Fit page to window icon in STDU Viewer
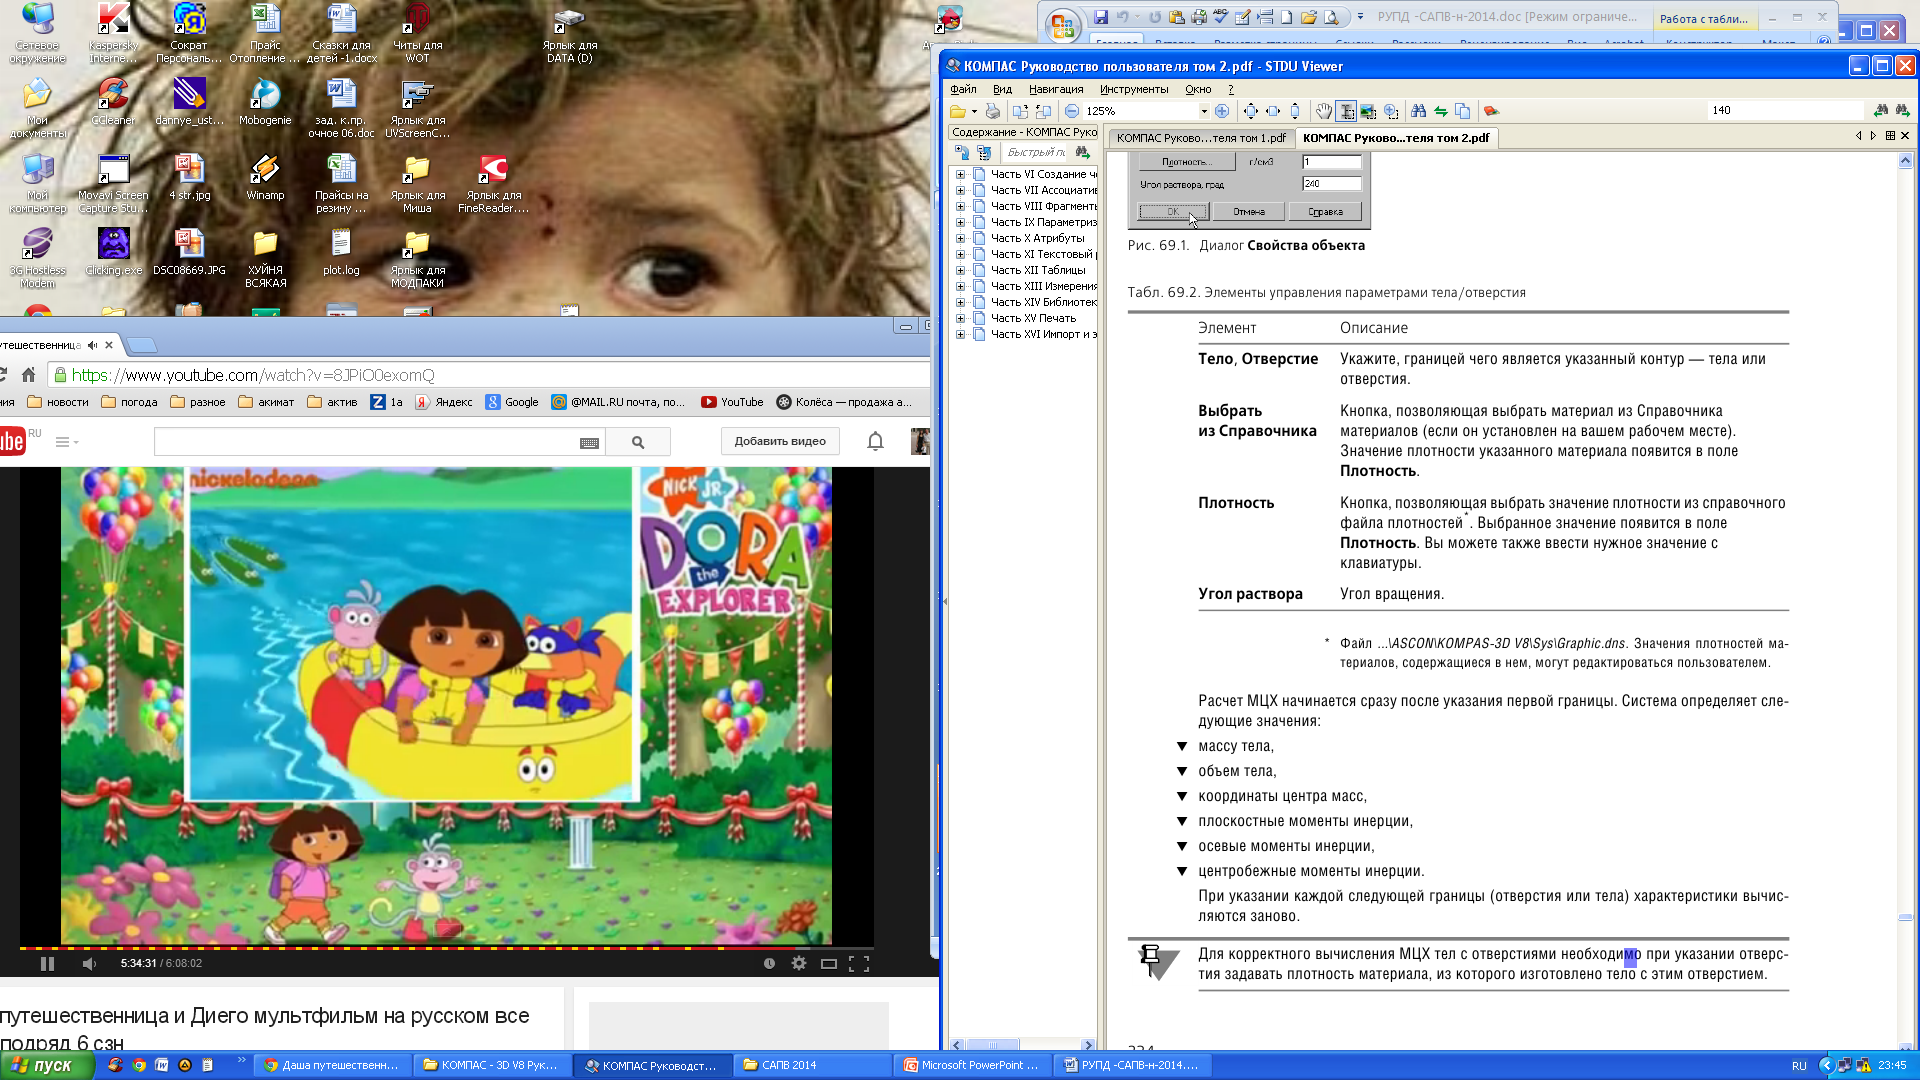 (1251, 111)
